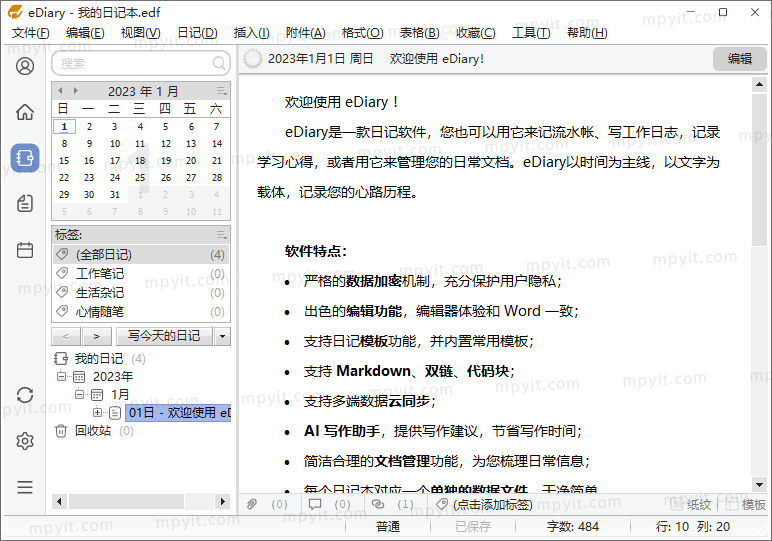Click the tag icon for 生活杂记
772x541 pixels.
click(62, 292)
